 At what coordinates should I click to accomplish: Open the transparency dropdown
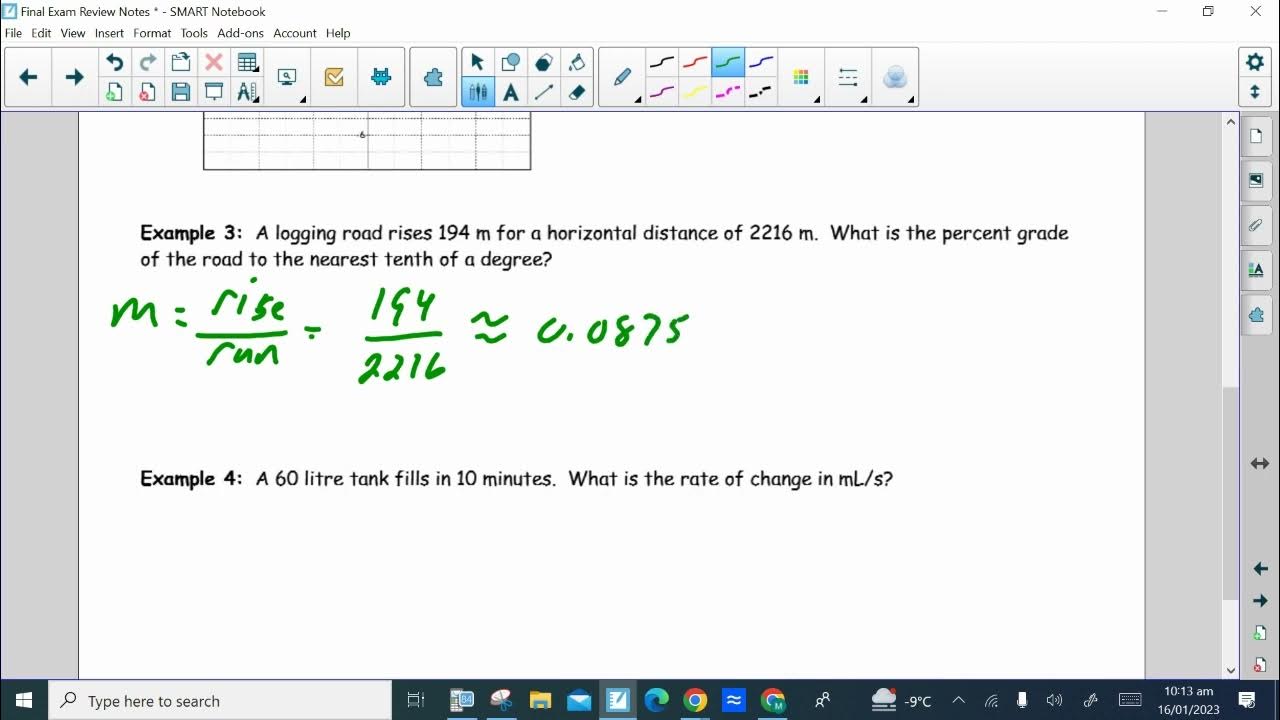tap(895, 77)
